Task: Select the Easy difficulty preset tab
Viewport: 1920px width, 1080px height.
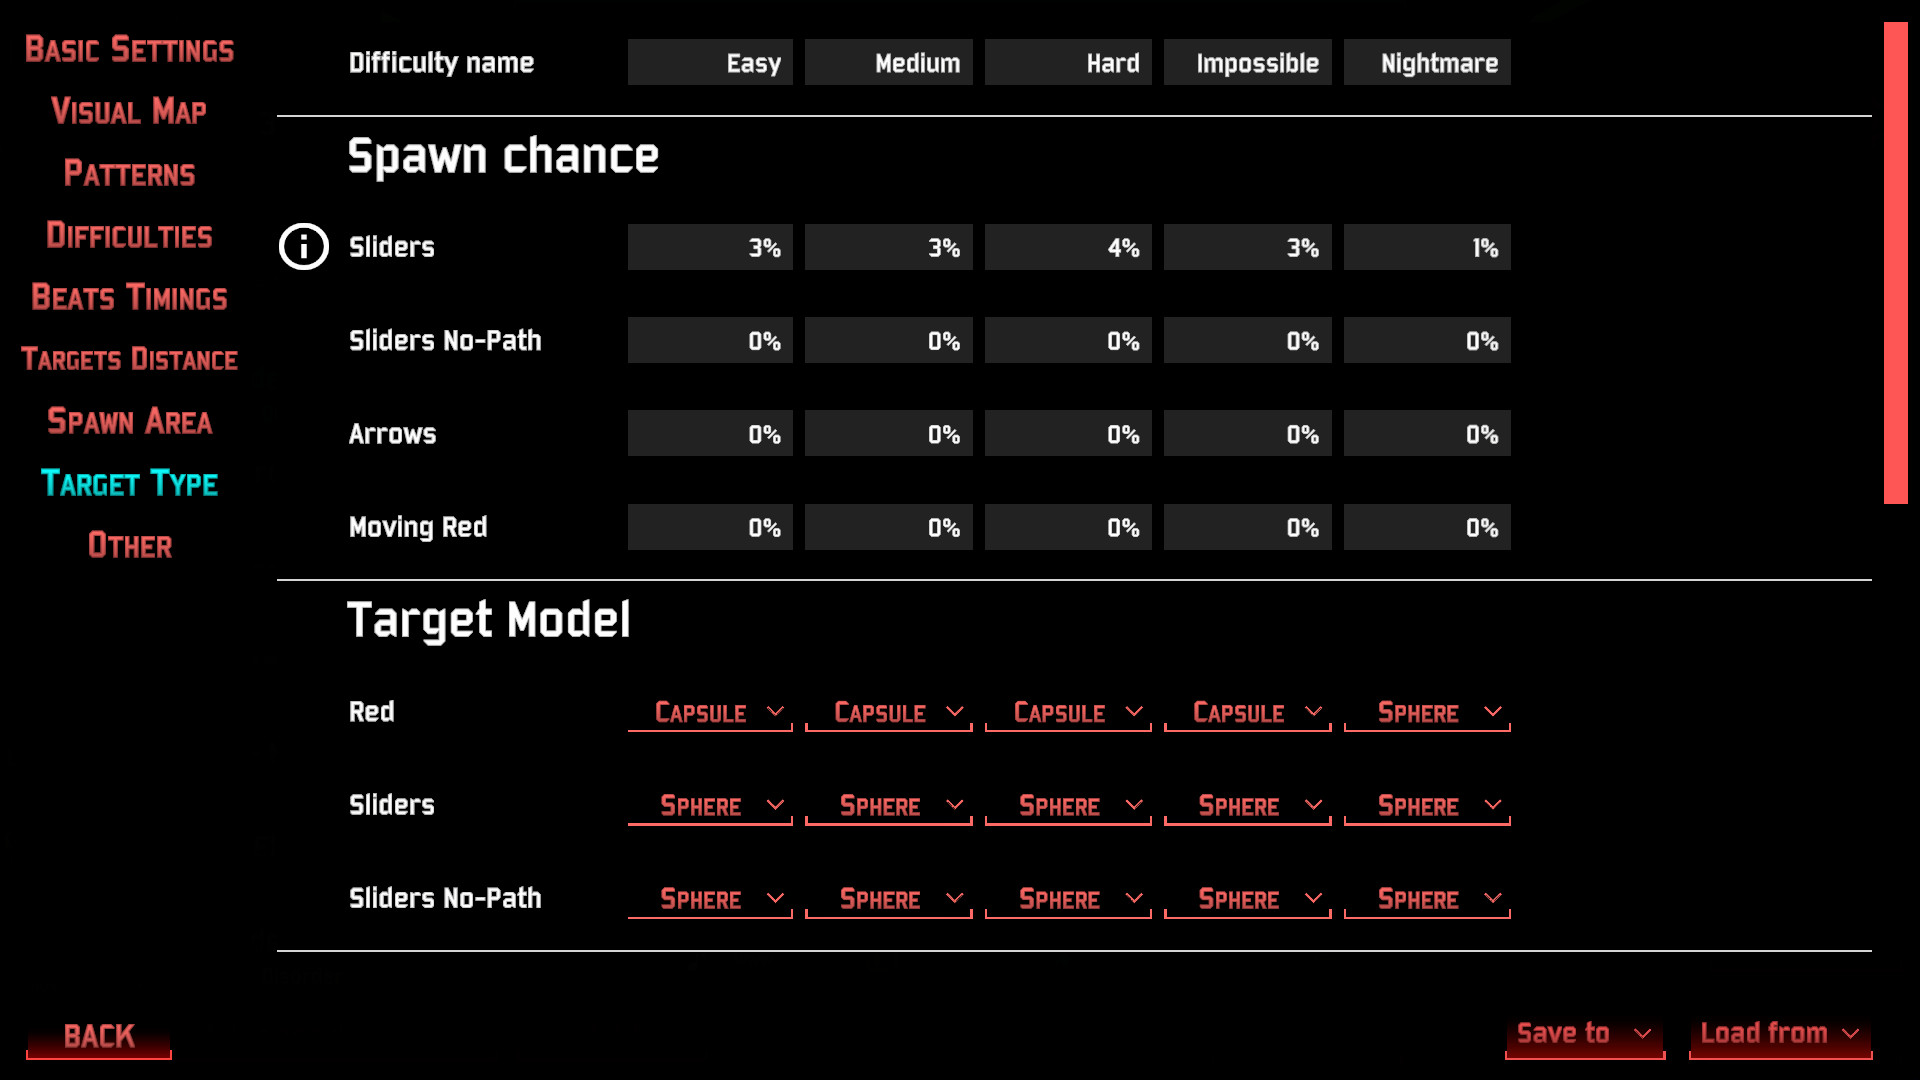Action: click(709, 62)
